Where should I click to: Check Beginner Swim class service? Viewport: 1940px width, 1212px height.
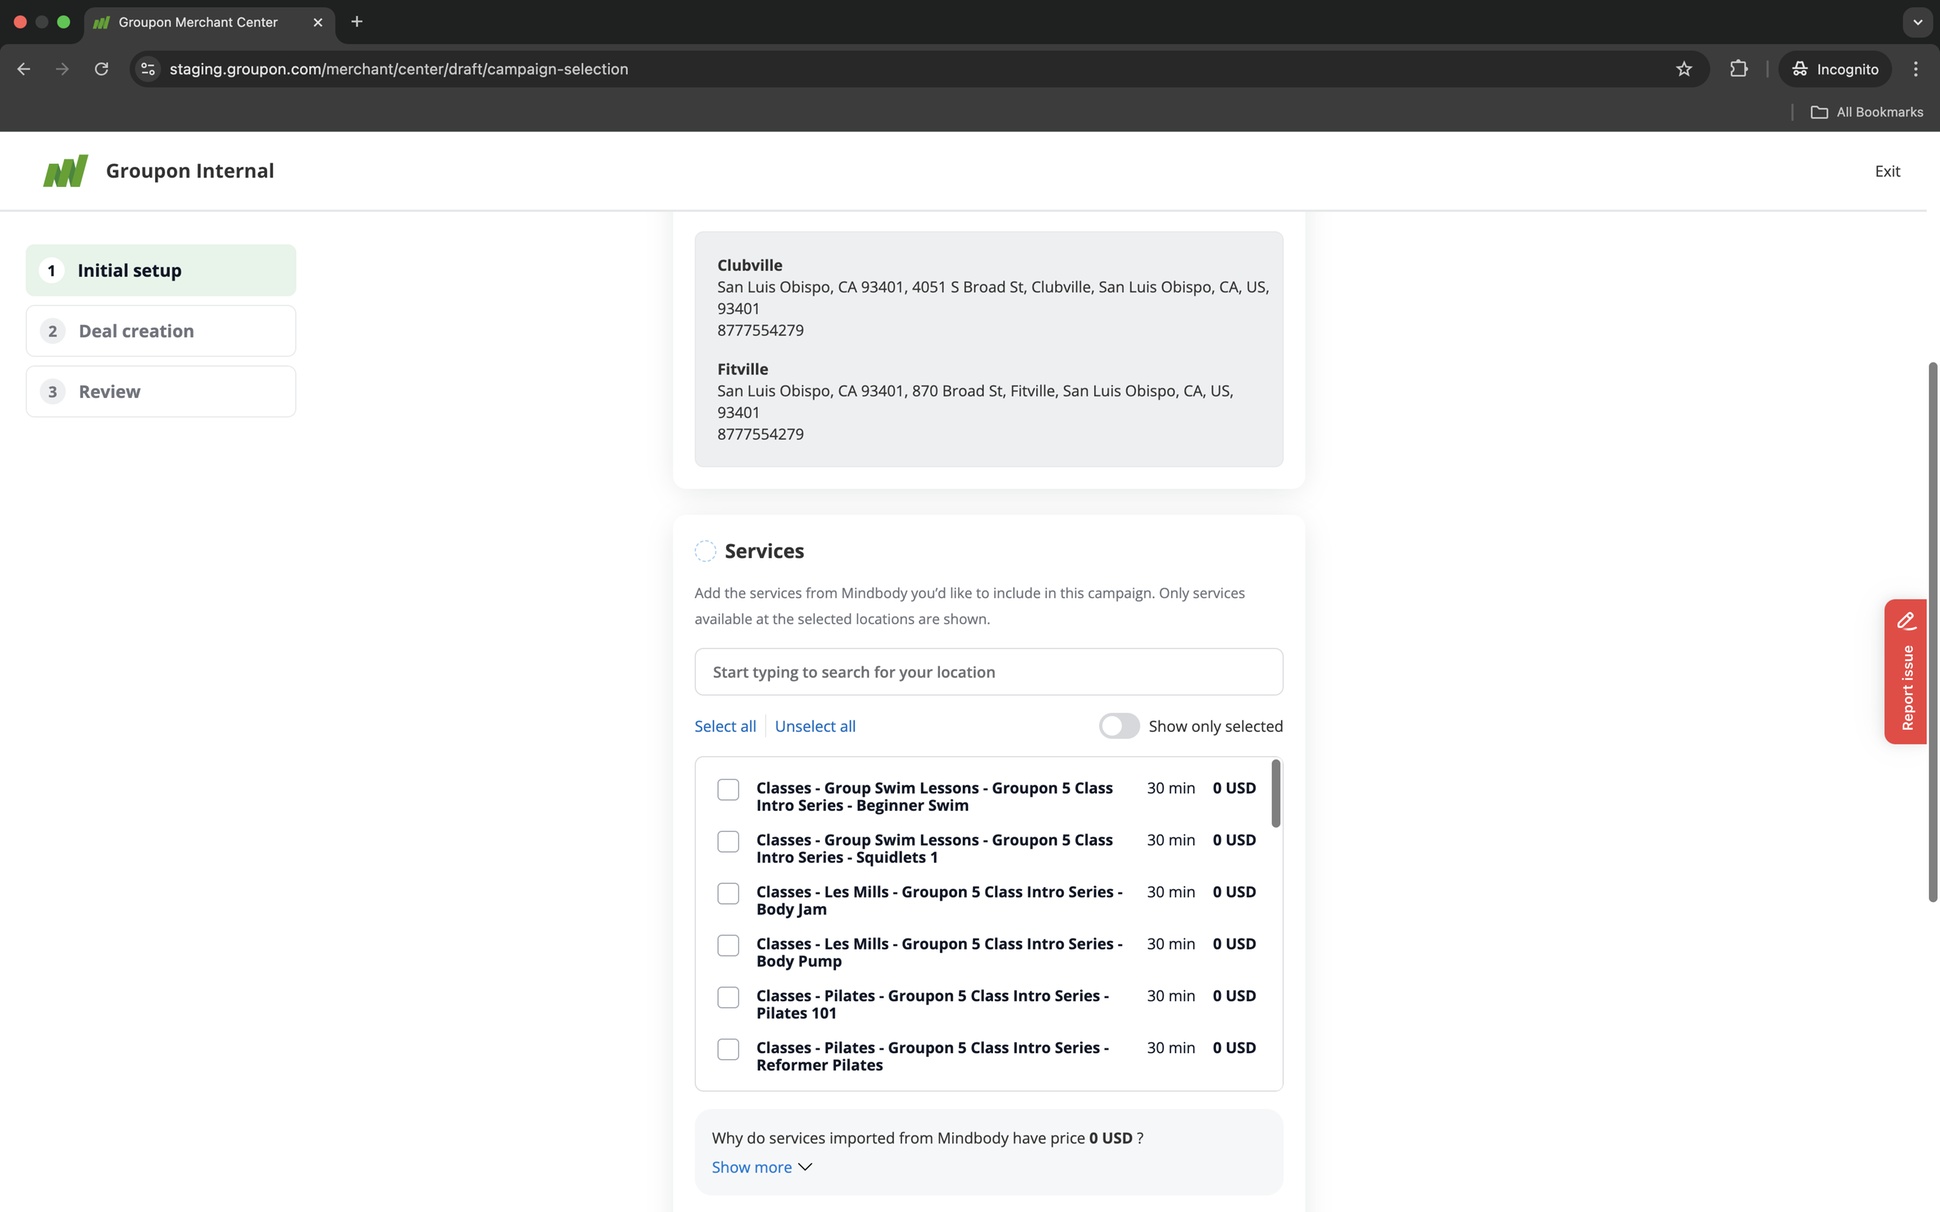728,790
